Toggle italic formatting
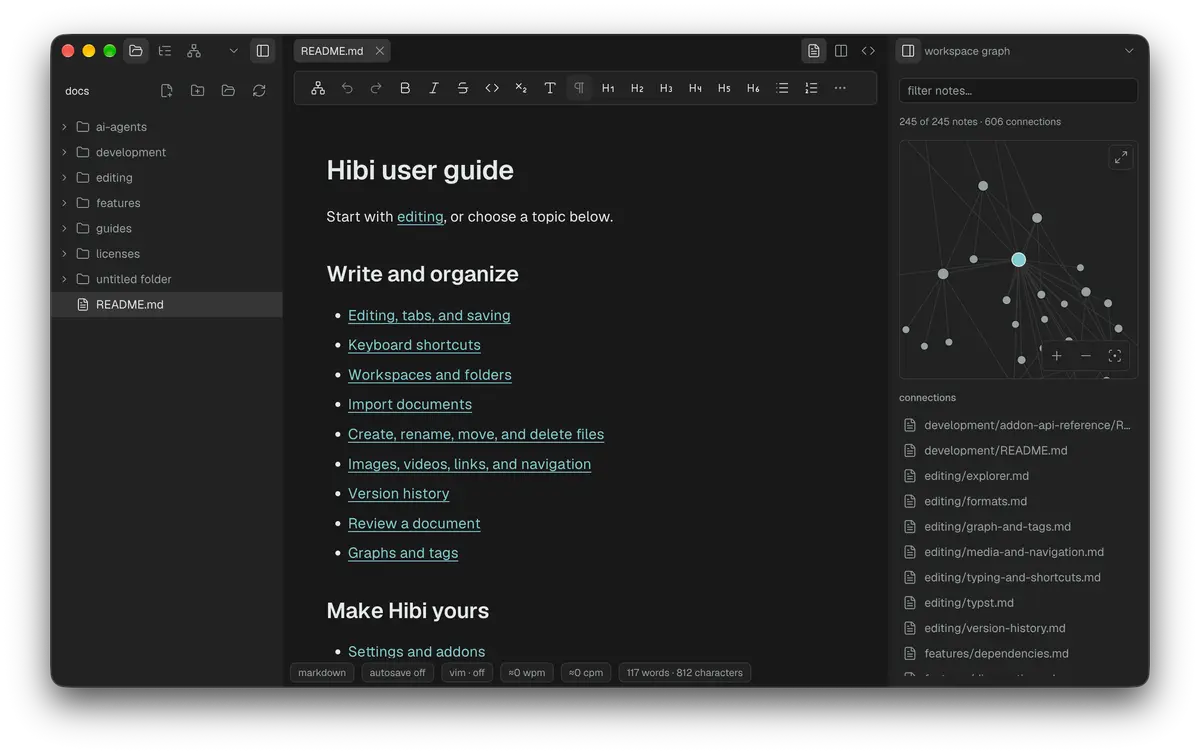The height and width of the screenshot is (754, 1200). coord(434,88)
